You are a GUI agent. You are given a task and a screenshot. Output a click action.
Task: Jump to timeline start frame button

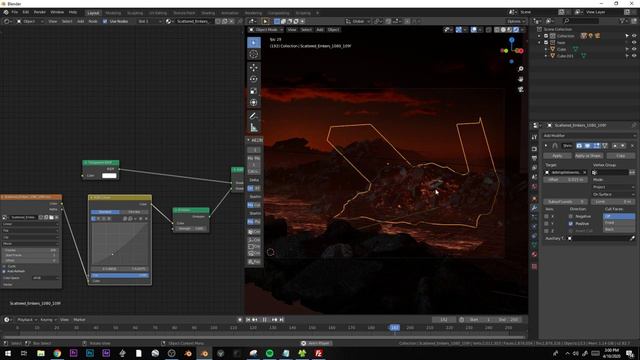[248, 320]
